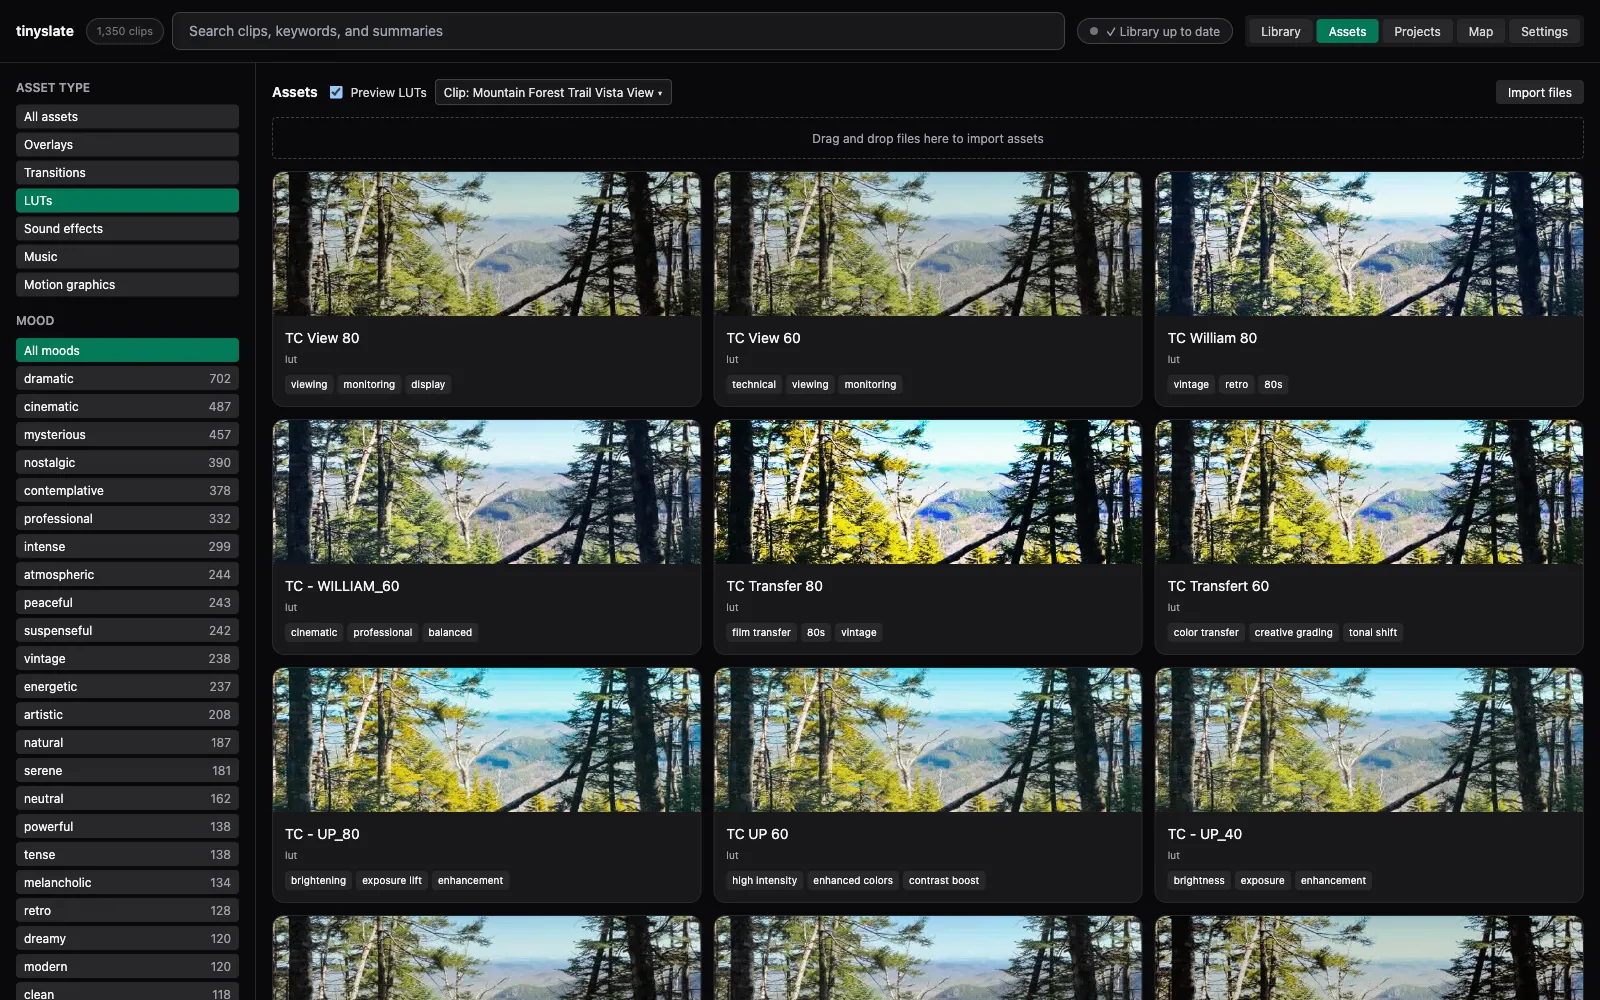Click the 1,350 clips badge
Screen dimensions: 1600x1000
point(125,31)
